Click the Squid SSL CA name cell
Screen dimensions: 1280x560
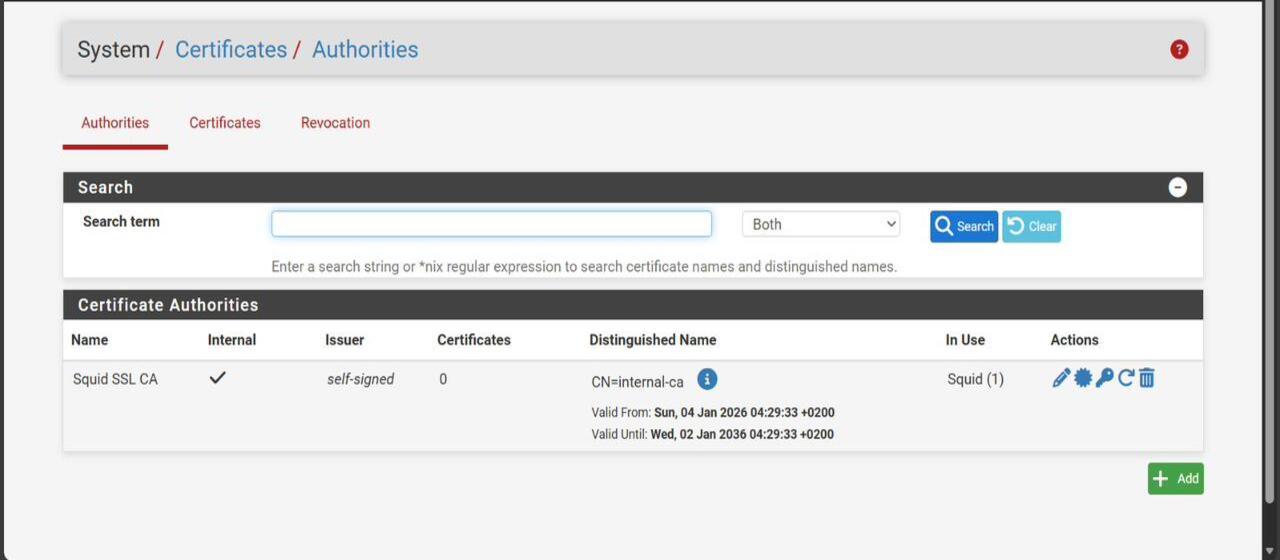(115, 379)
